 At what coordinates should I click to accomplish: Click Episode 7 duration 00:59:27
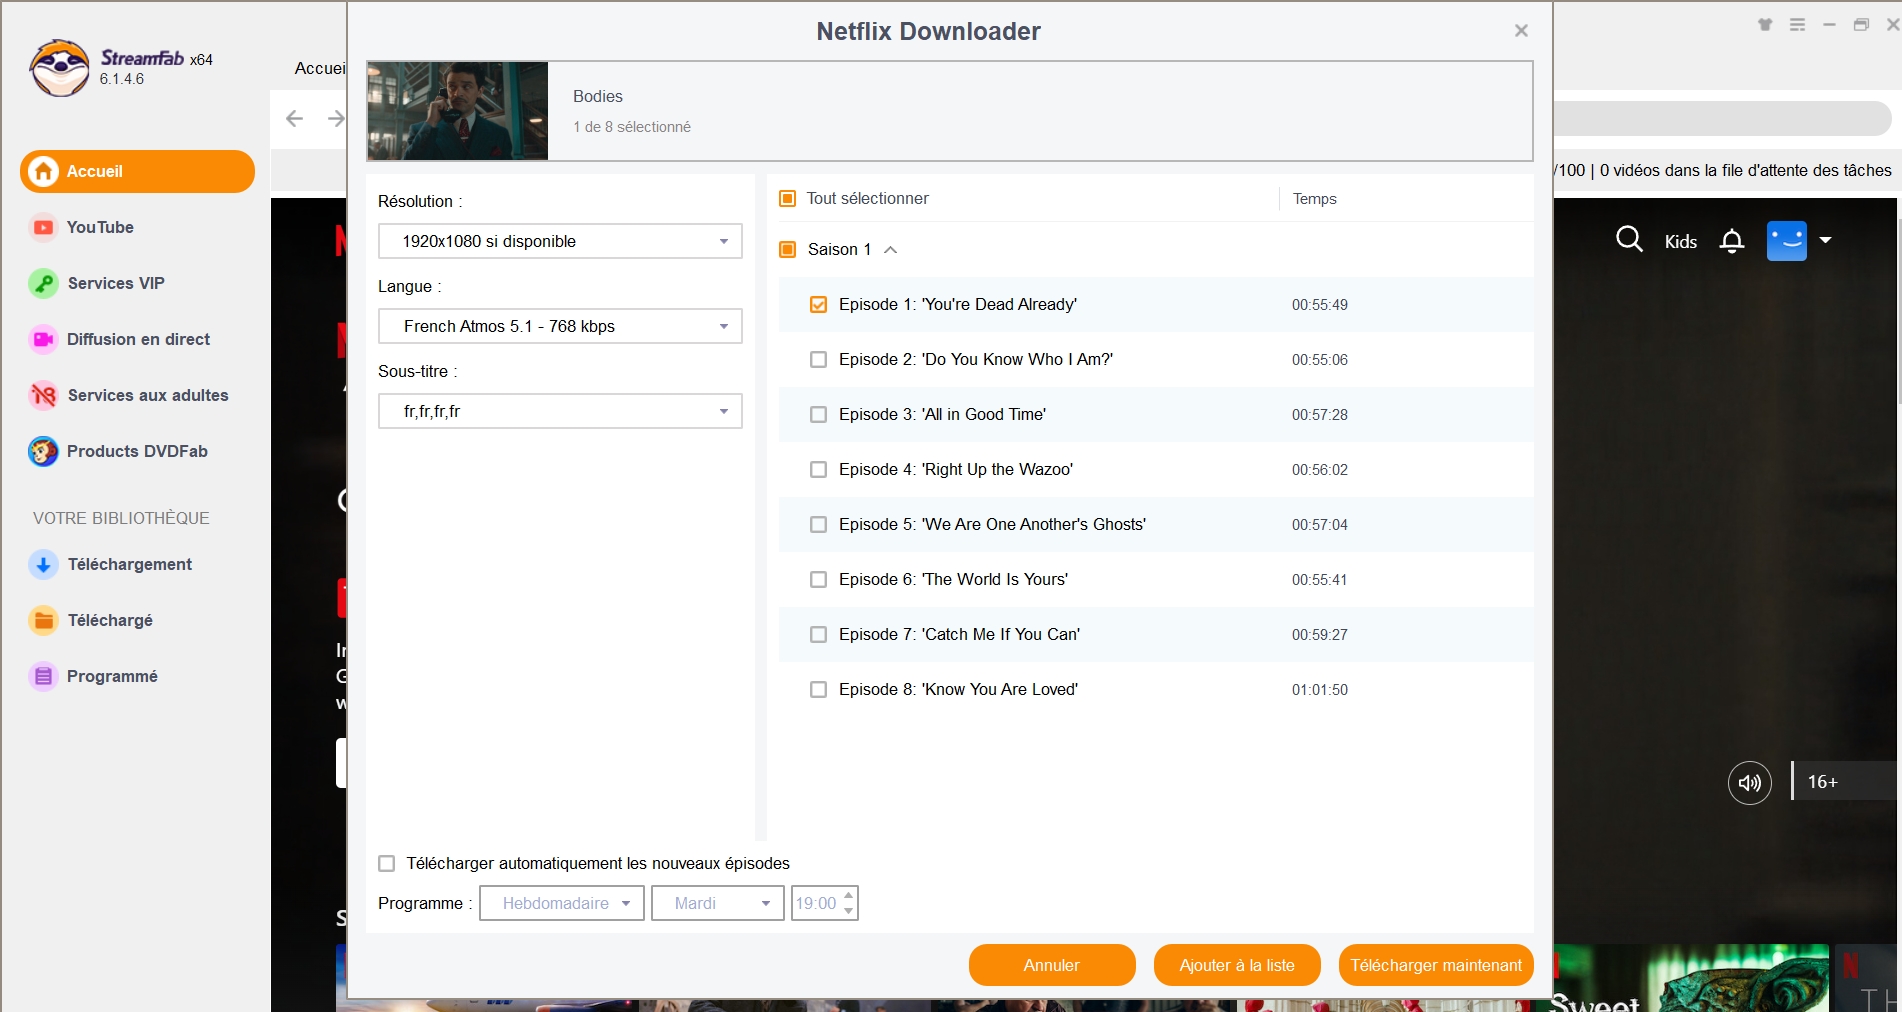coord(1320,635)
